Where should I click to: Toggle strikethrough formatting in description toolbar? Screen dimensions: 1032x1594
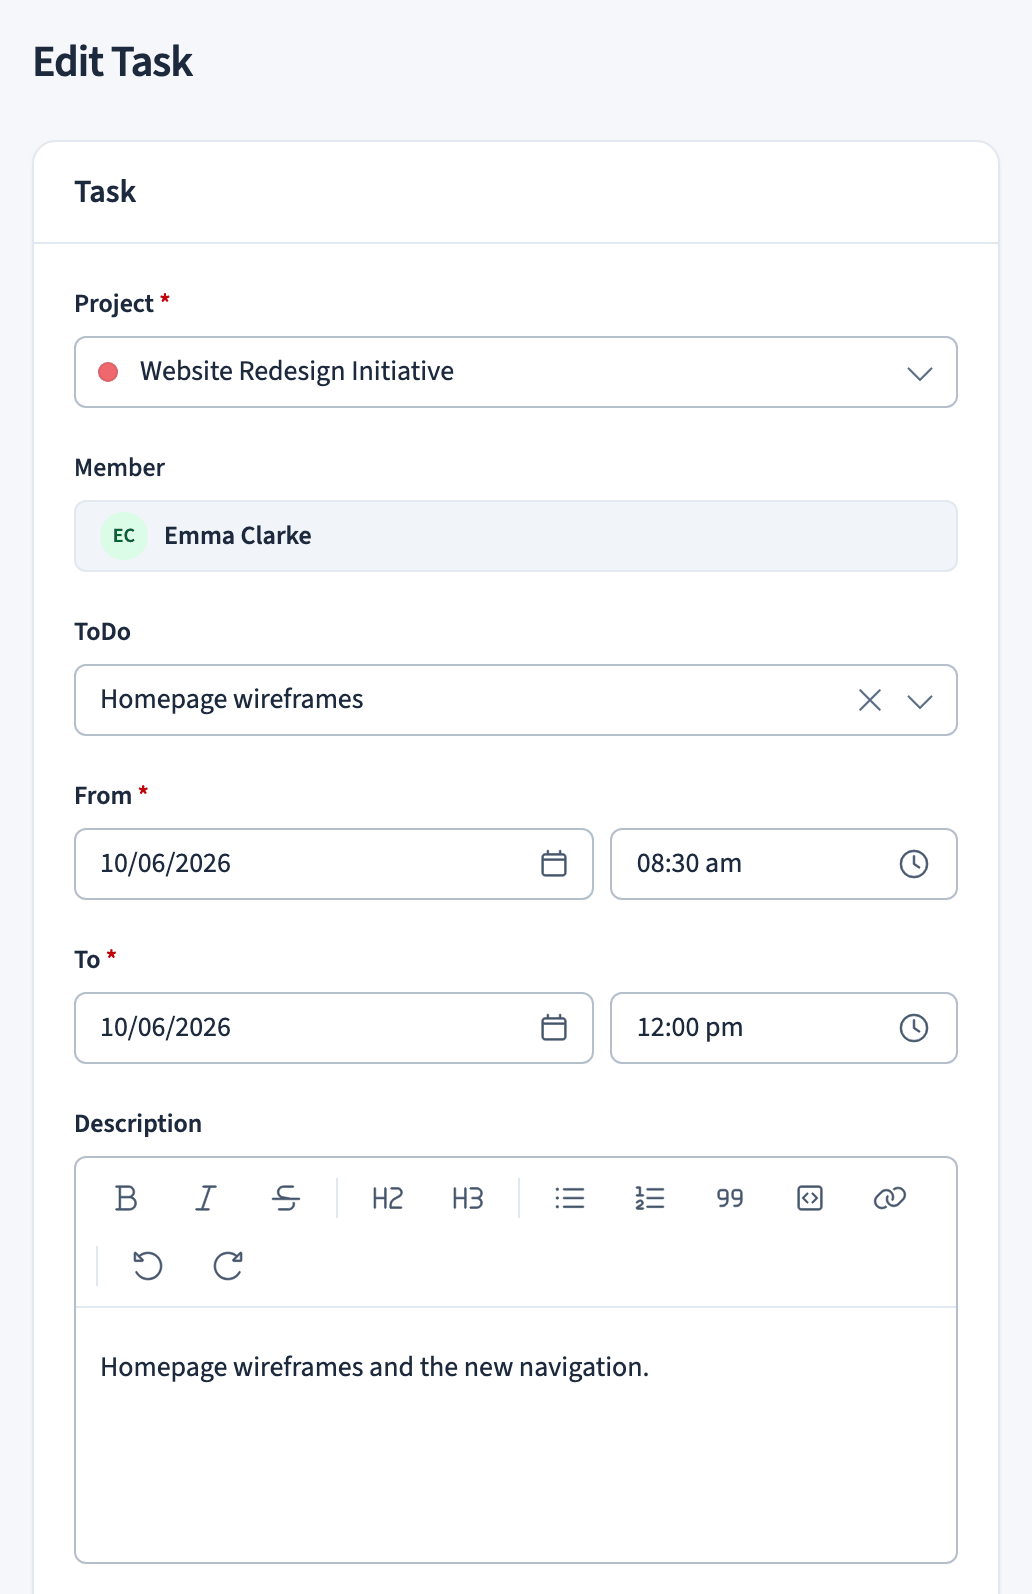click(286, 1198)
